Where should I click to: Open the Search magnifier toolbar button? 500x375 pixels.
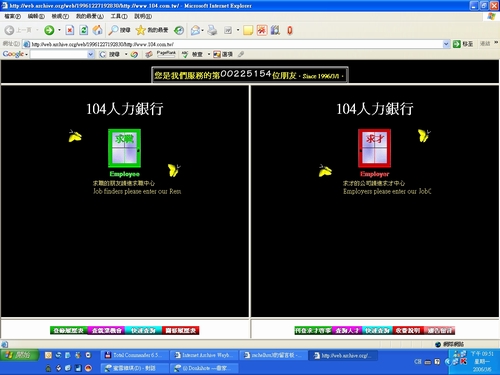click(119, 30)
